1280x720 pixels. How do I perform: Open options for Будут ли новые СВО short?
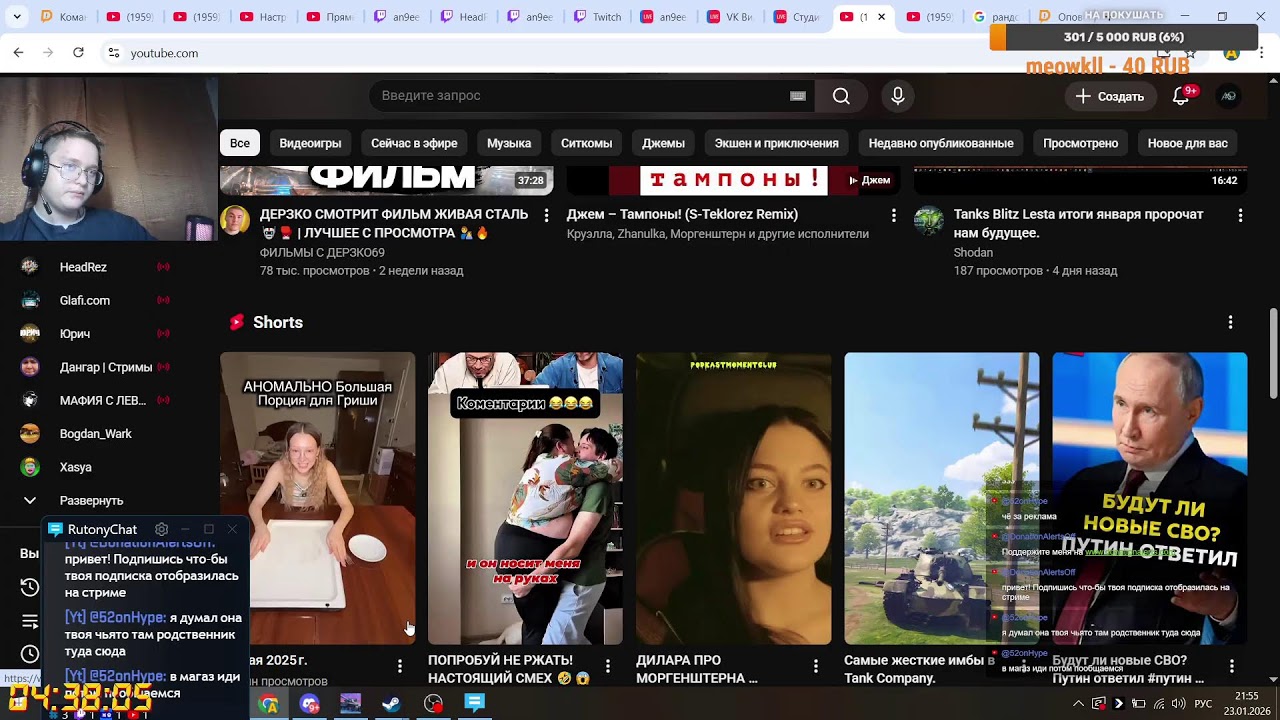click(x=1231, y=666)
